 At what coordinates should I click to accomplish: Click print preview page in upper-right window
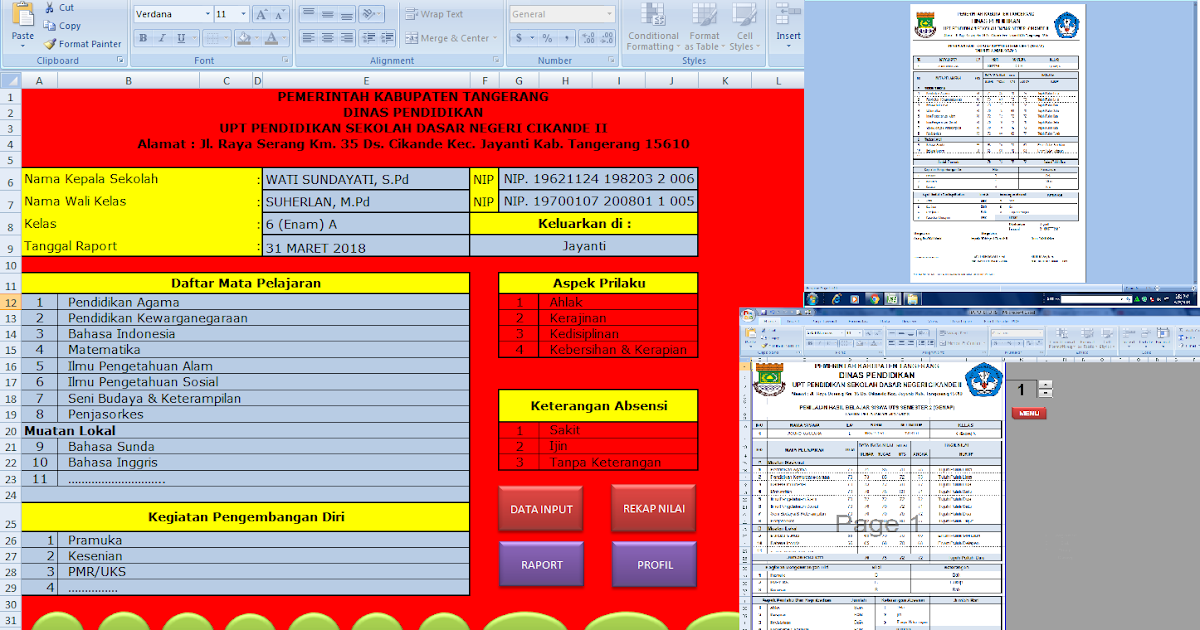[x=999, y=143]
